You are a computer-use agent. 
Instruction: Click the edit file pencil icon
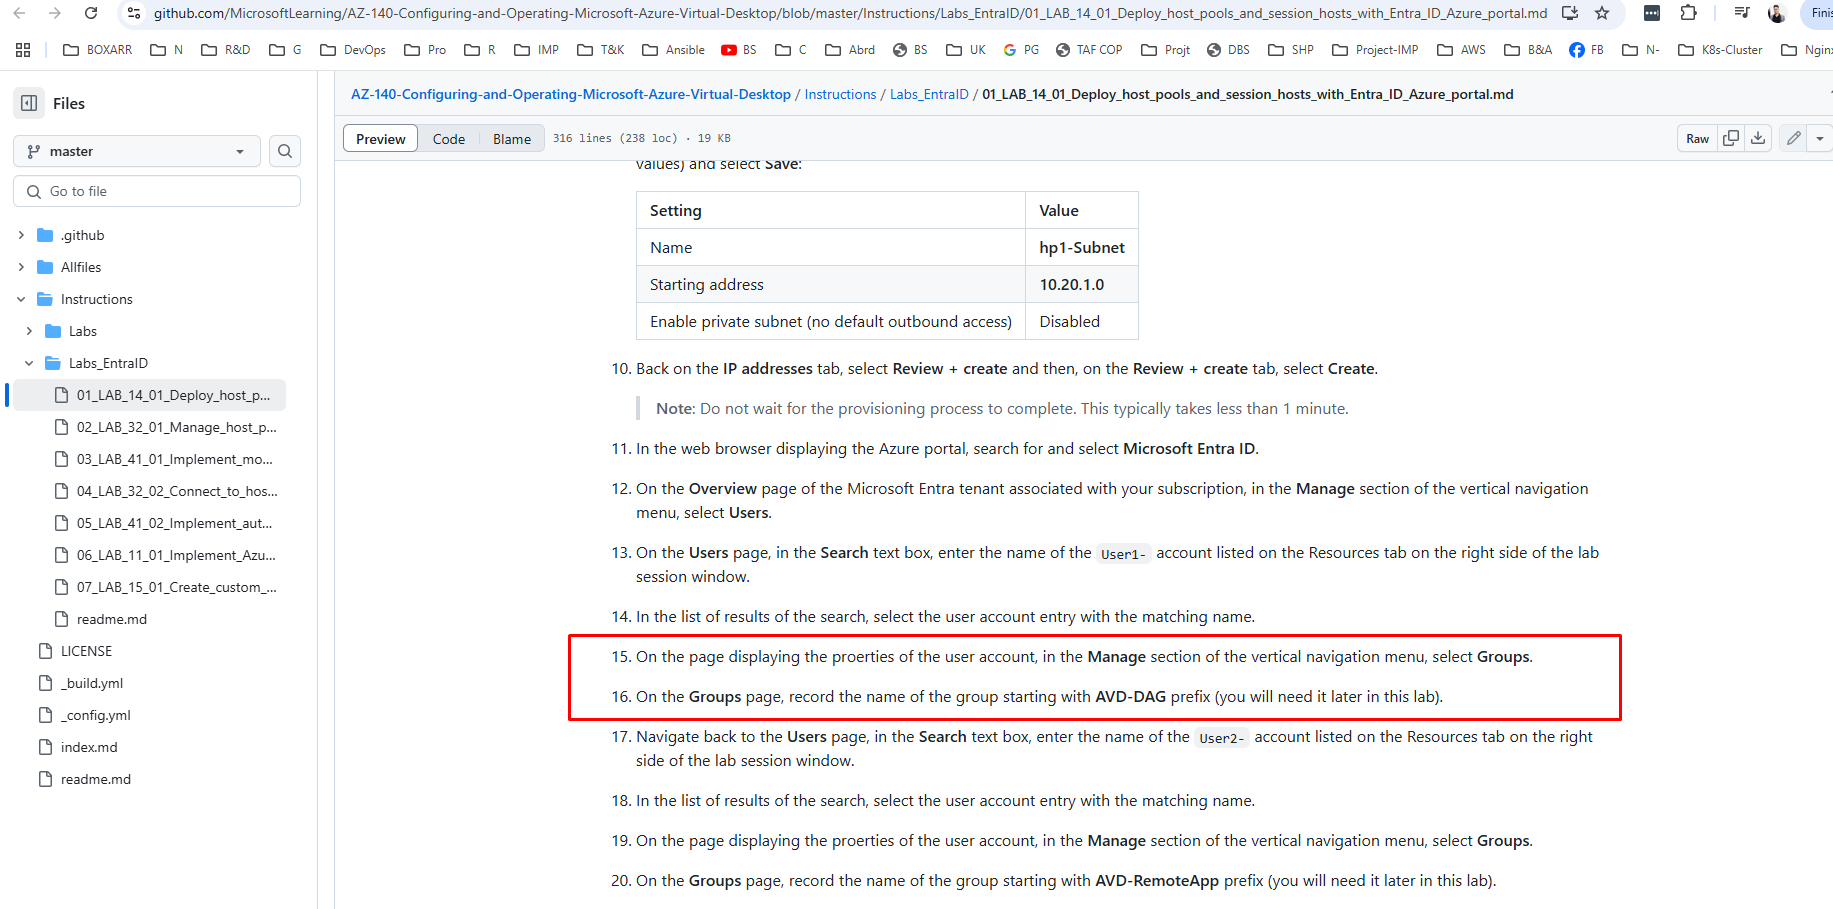[1794, 138]
